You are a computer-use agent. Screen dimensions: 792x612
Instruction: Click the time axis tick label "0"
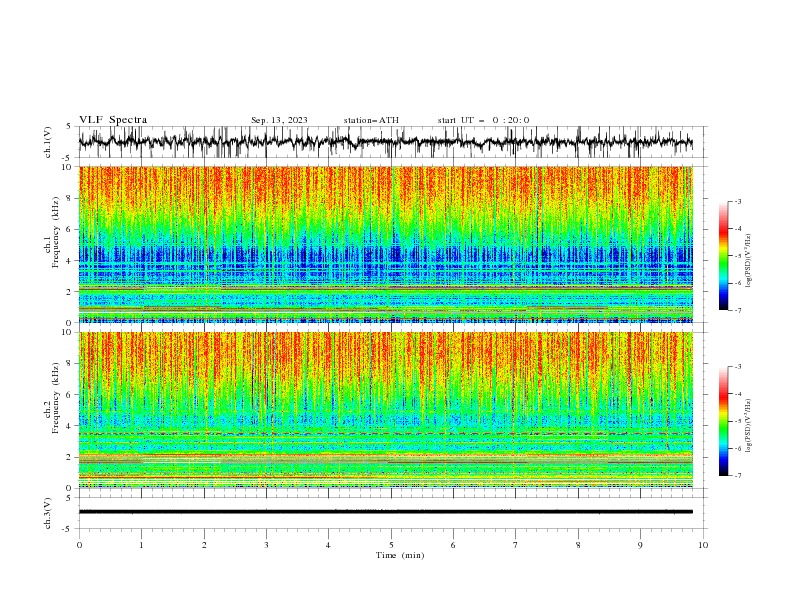point(79,545)
